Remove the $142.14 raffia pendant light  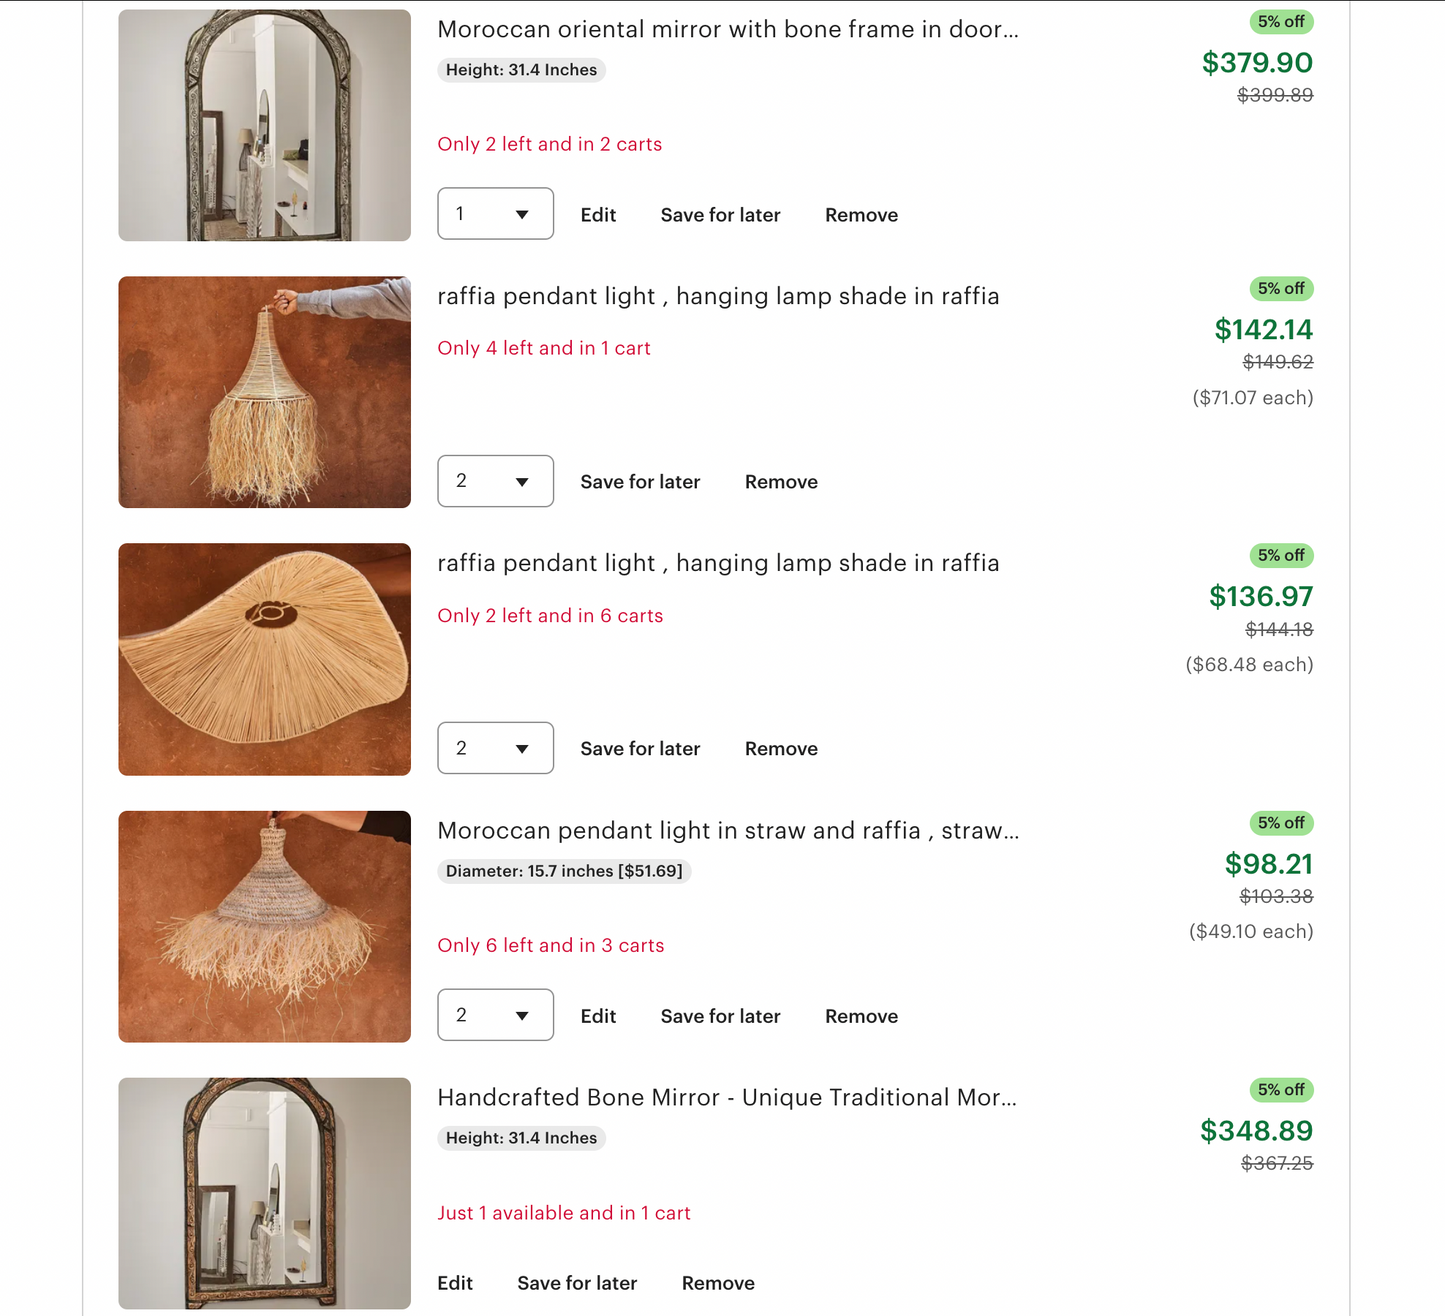(781, 482)
